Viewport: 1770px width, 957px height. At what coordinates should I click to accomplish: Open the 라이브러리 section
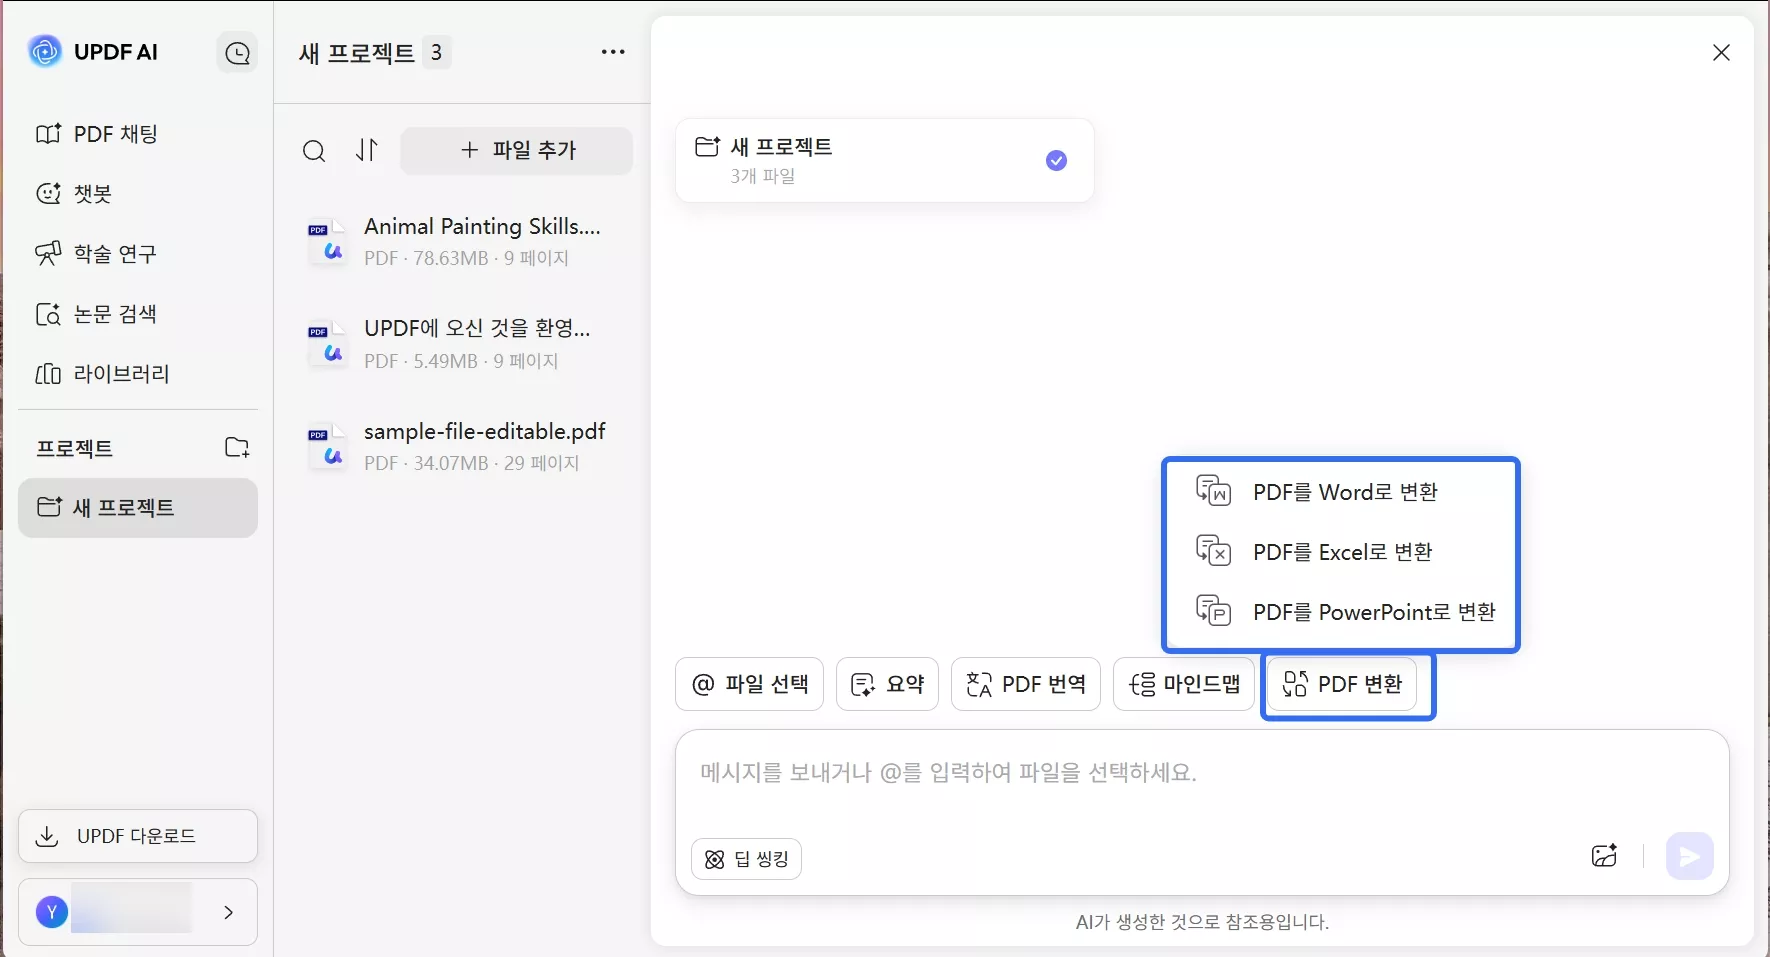tap(121, 374)
